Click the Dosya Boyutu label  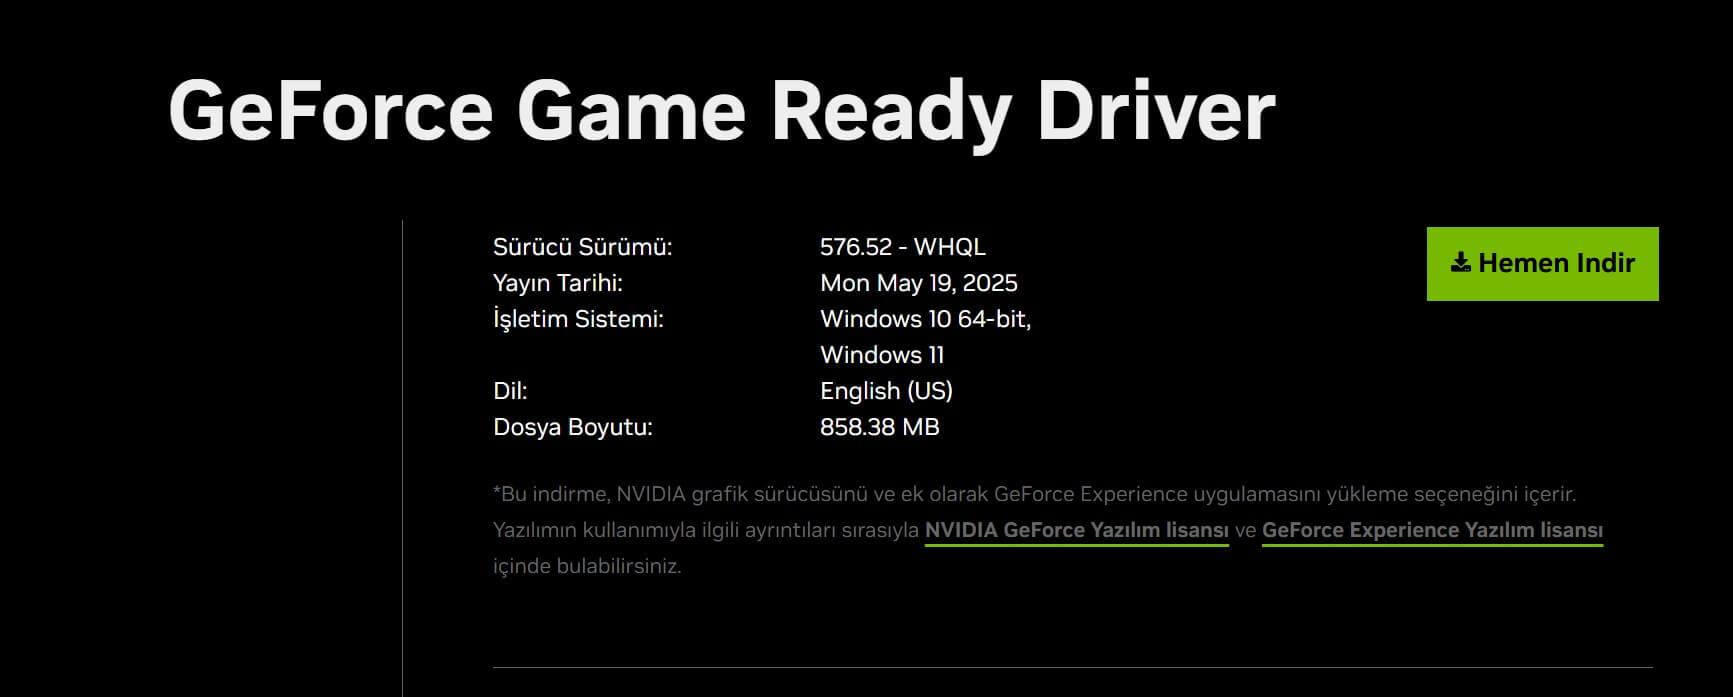click(x=572, y=427)
